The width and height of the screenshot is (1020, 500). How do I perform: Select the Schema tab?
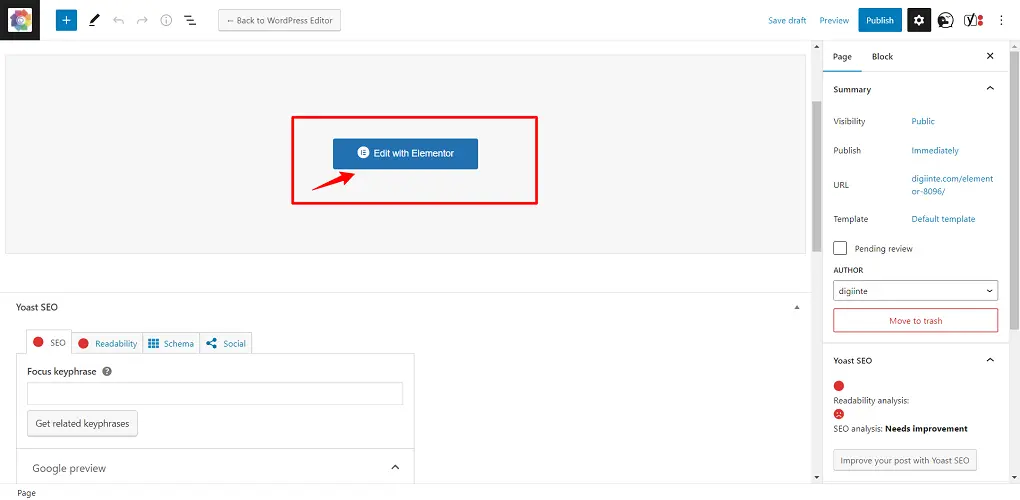pyautogui.click(x=171, y=343)
